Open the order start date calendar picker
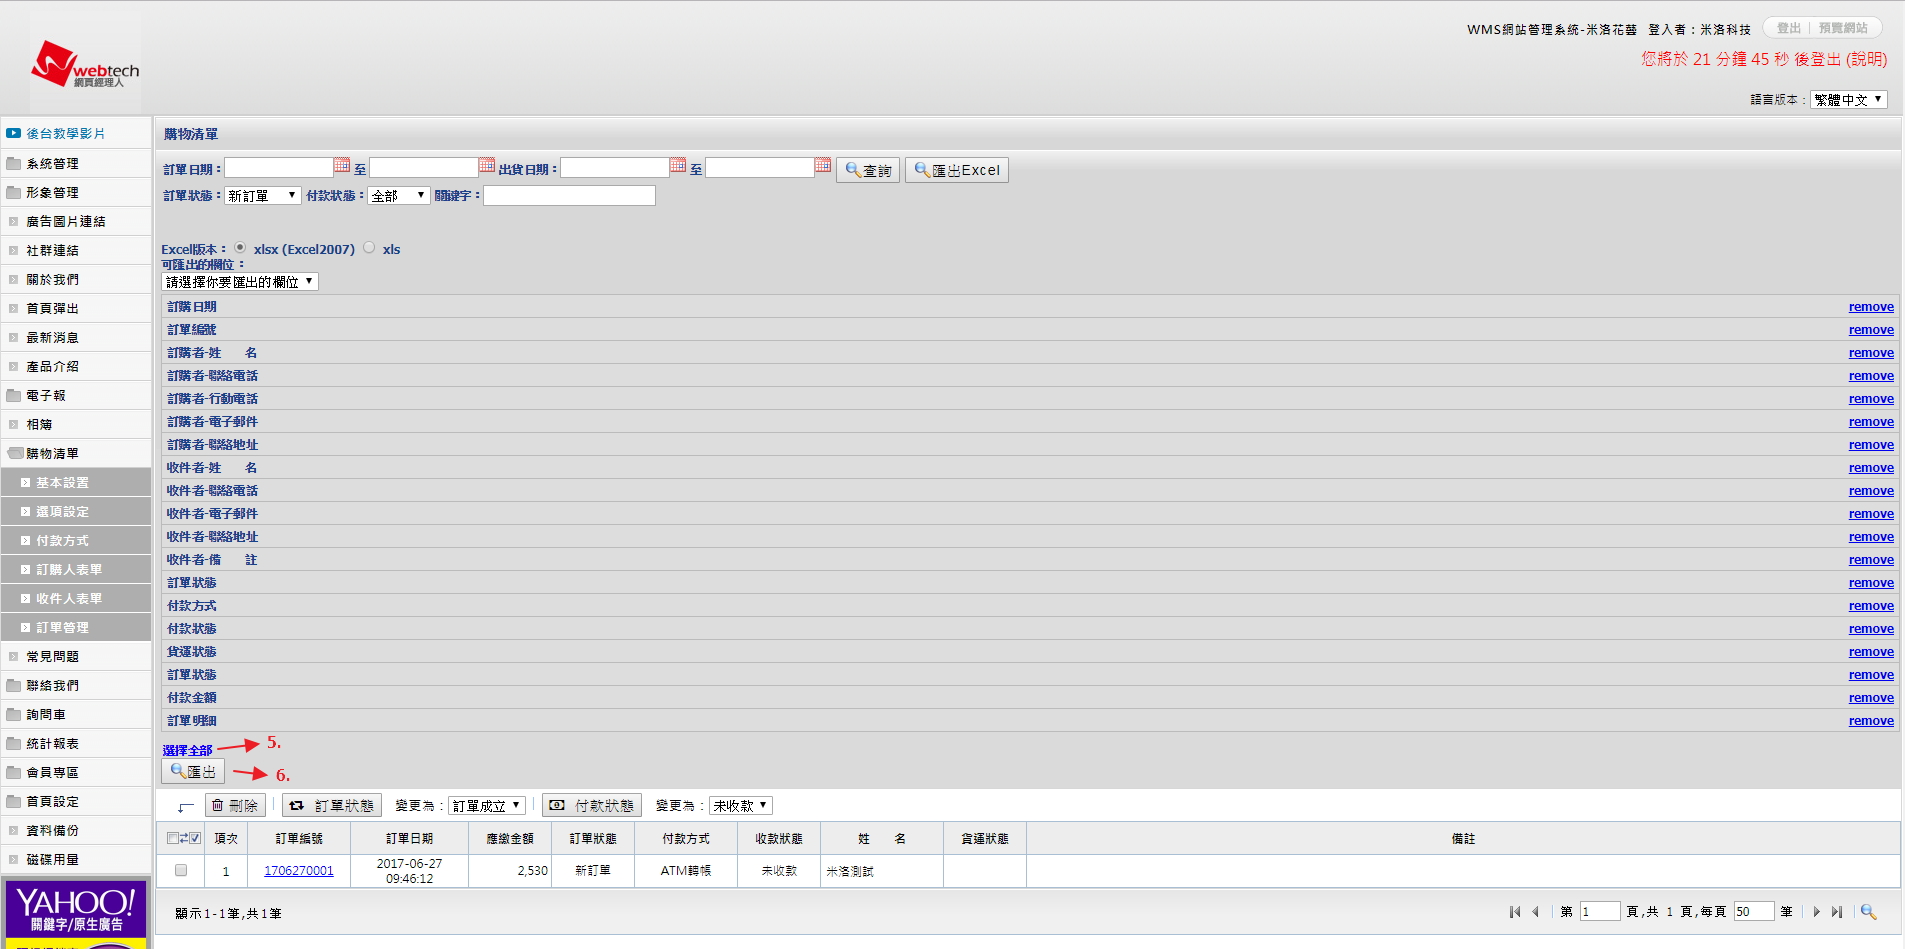 [x=342, y=166]
